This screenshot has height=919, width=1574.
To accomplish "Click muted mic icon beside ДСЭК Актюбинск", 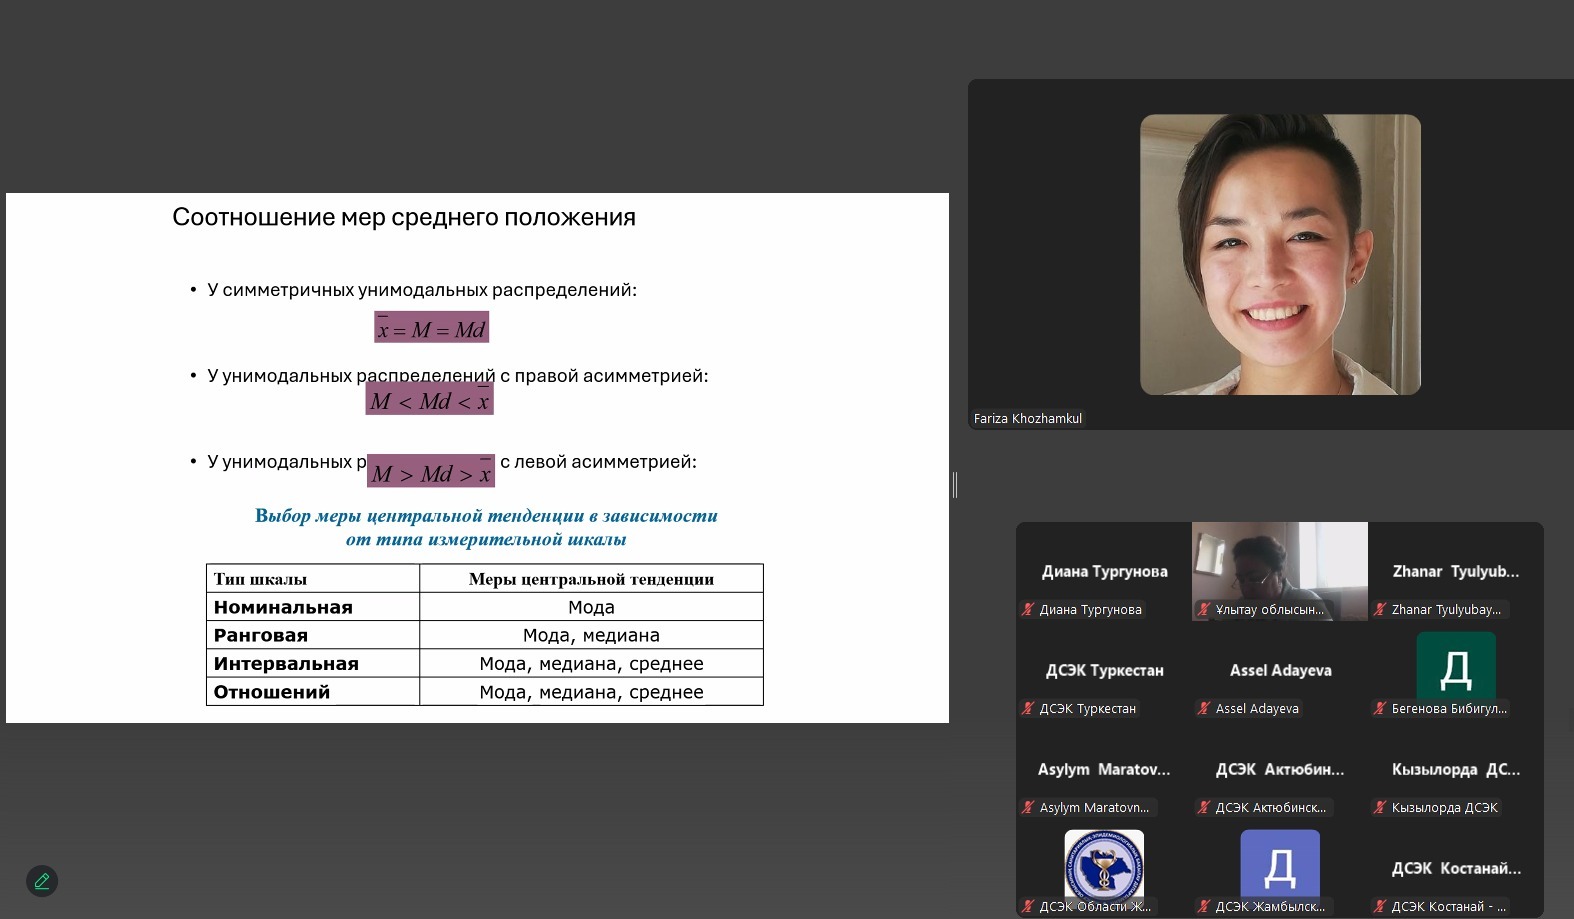I will click(x=1204, y=807).
